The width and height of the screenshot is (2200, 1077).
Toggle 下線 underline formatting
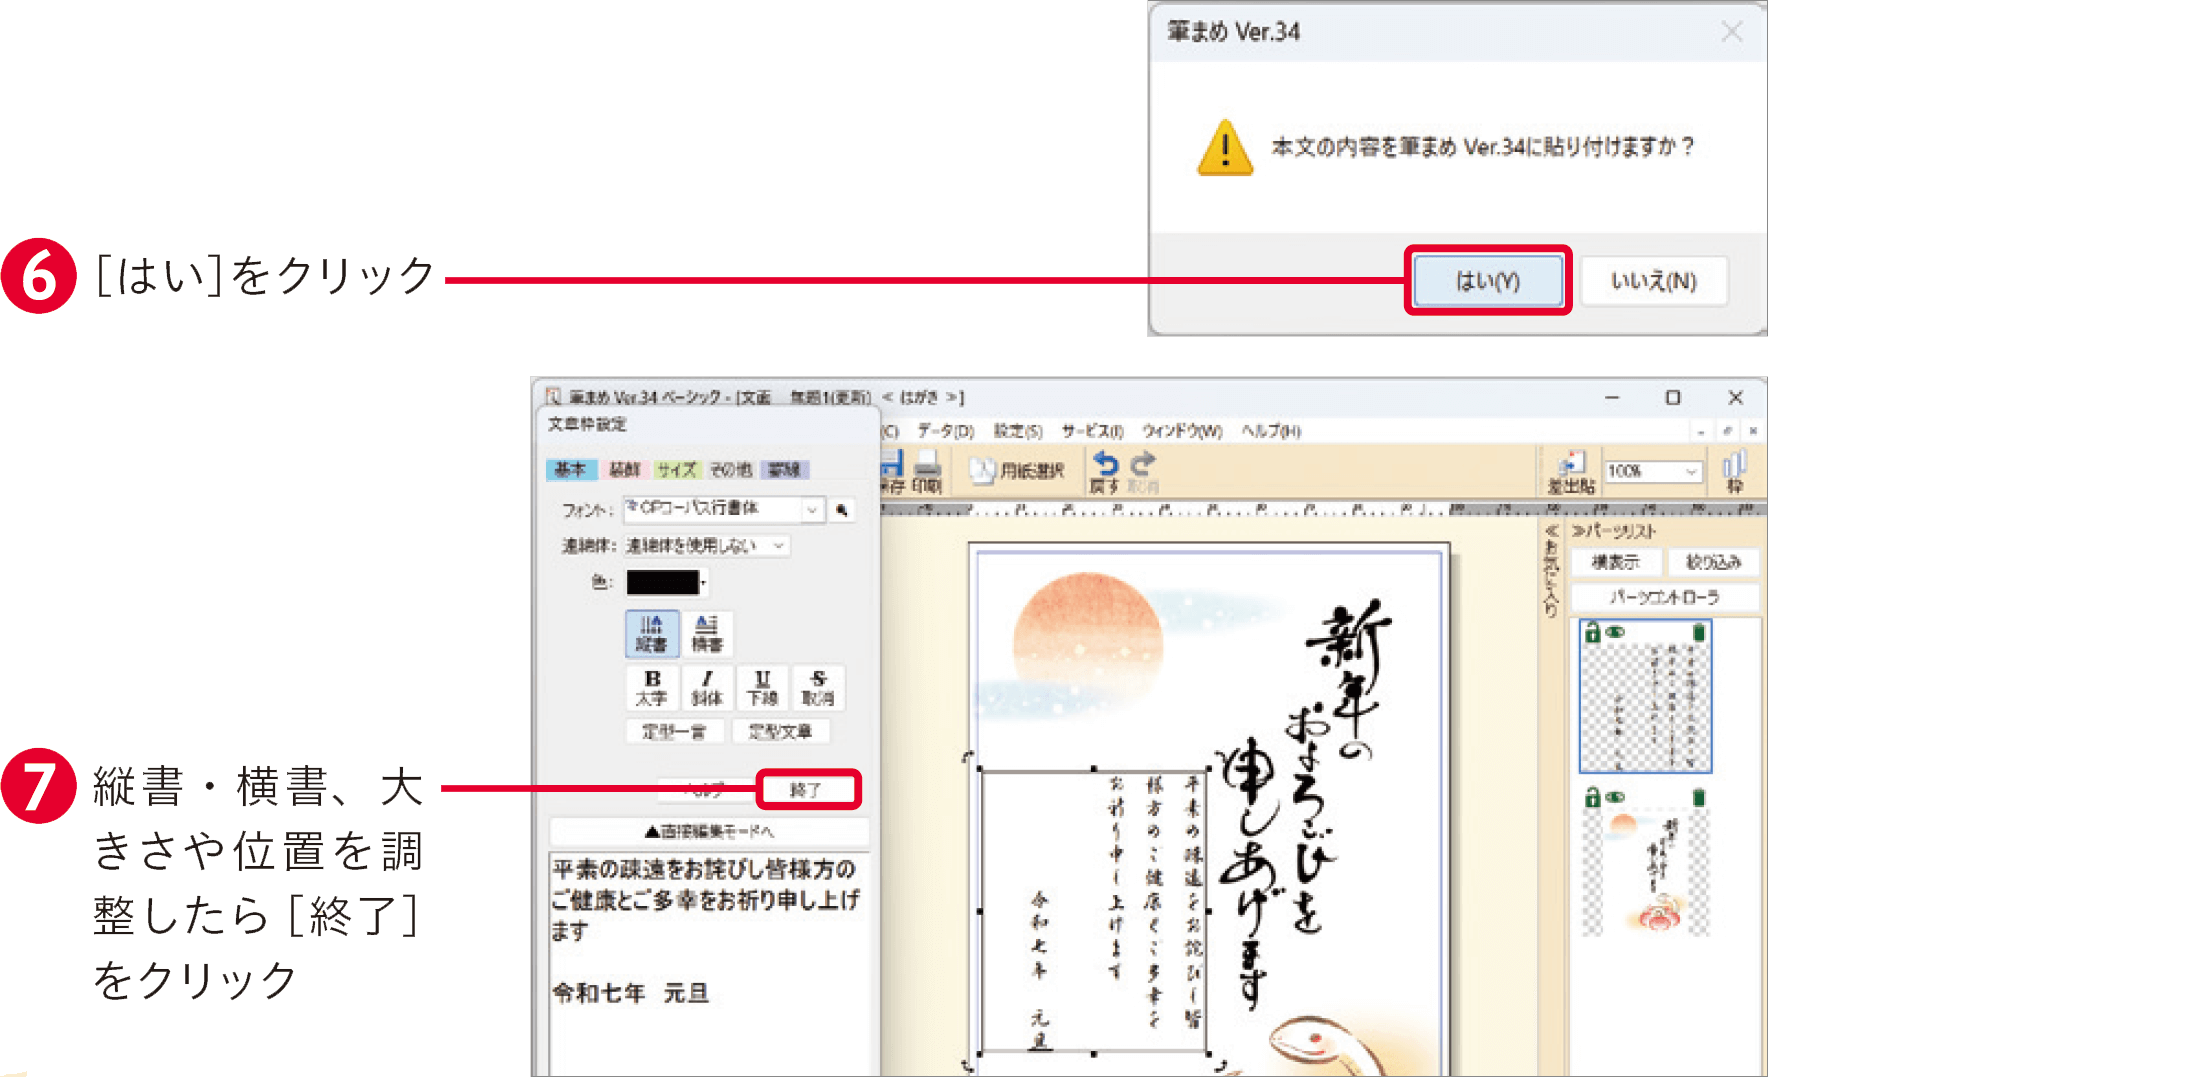click(x=762, y=688)
